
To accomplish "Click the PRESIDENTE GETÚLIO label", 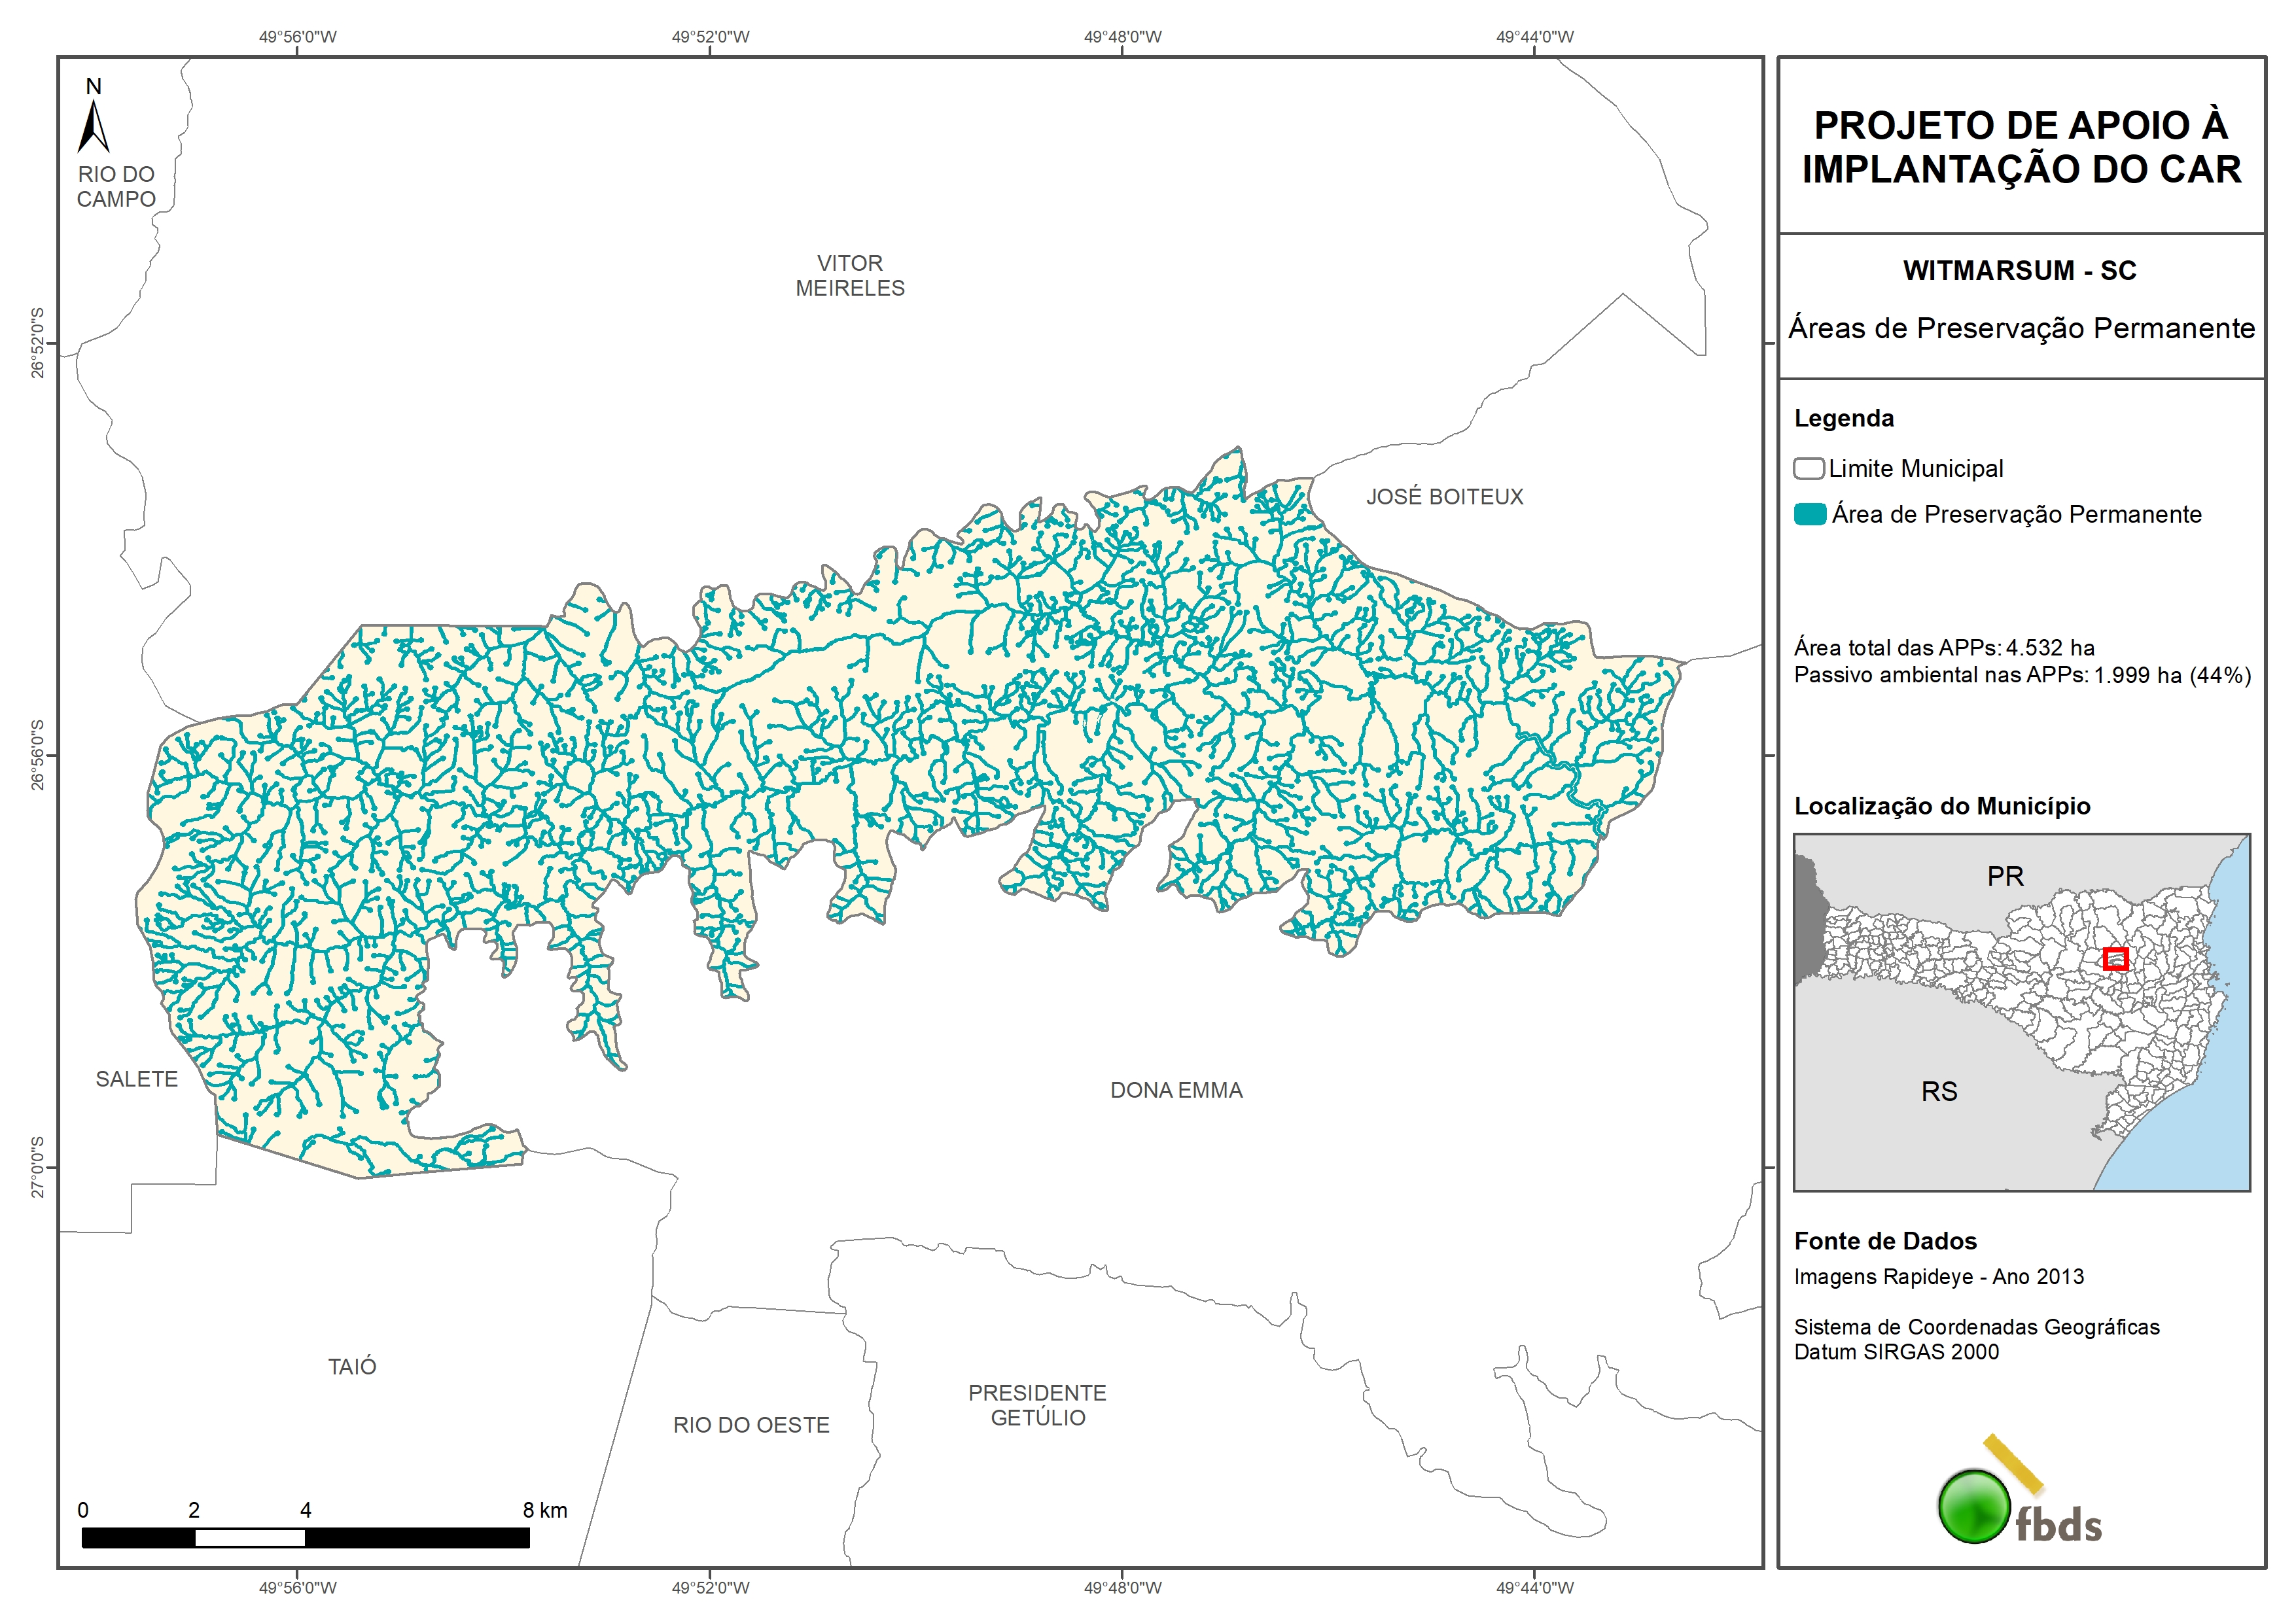I will (1037, 1405).
